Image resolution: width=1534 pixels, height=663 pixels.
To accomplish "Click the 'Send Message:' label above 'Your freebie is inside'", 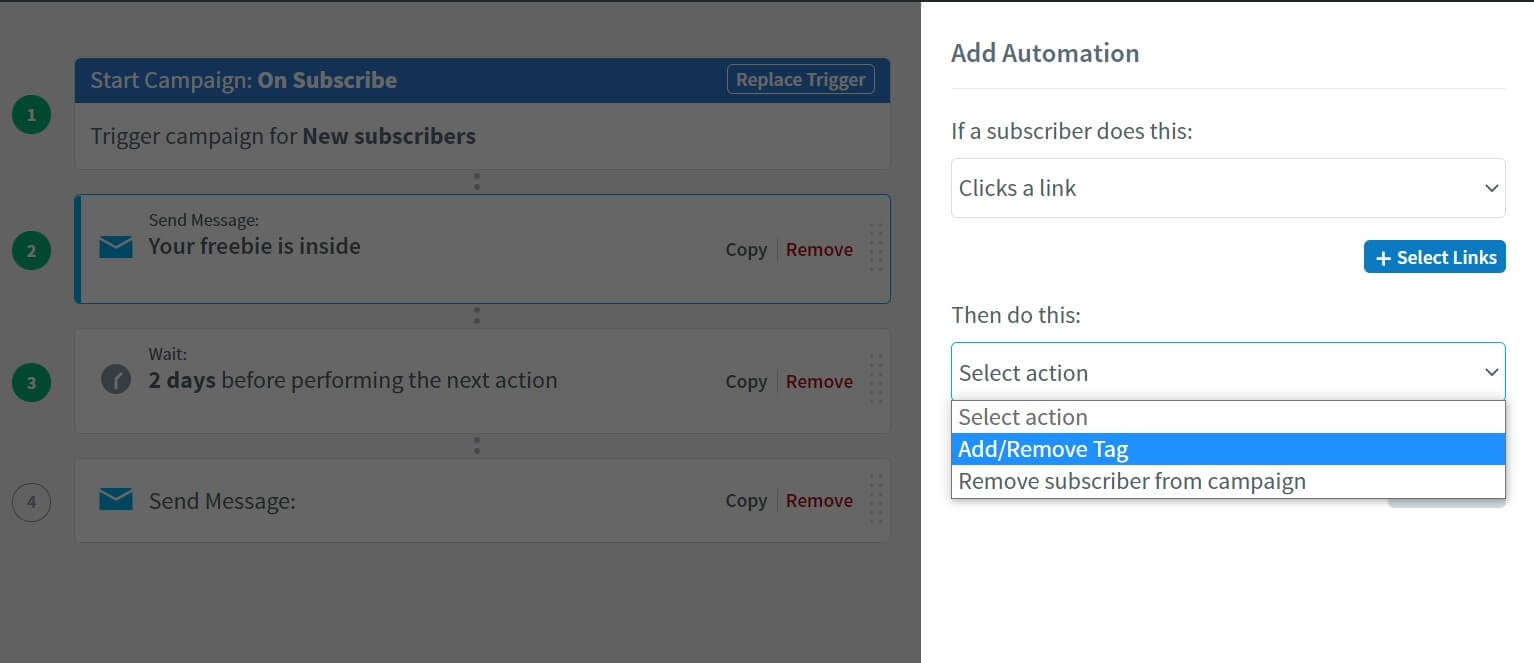I will click(203, 220).
